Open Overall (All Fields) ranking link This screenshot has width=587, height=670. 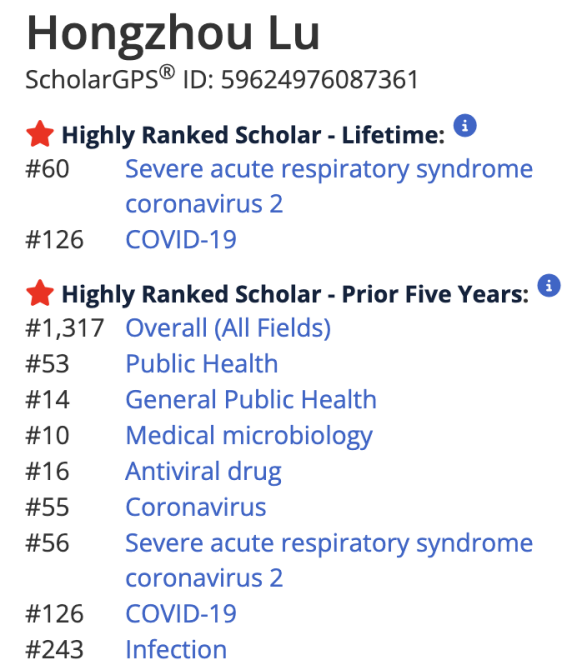click(228, 329)
